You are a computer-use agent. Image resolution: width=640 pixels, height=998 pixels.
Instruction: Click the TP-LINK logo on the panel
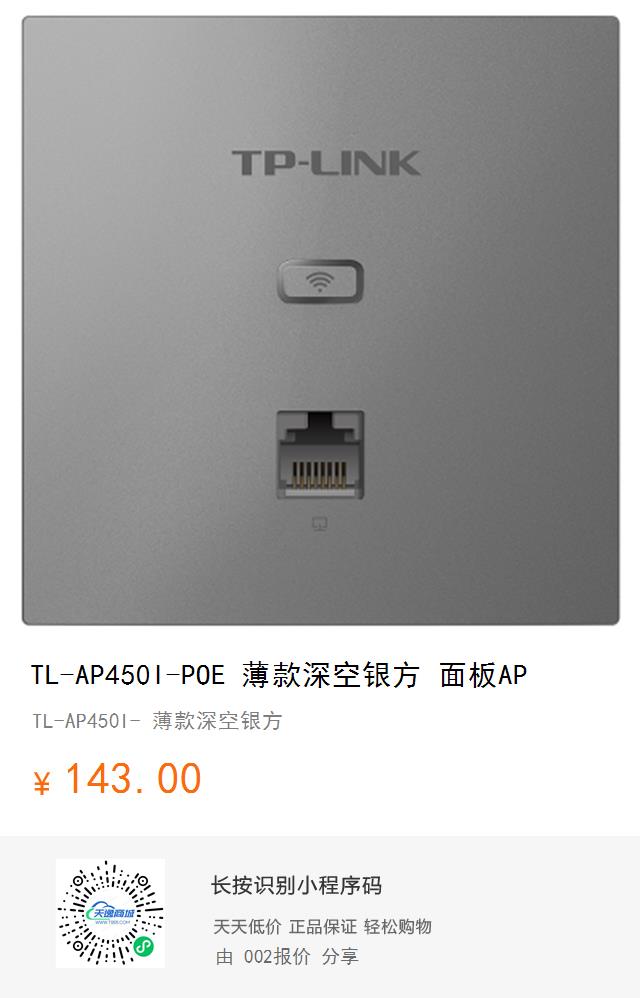pyautogui.click(x=325, y=163)
